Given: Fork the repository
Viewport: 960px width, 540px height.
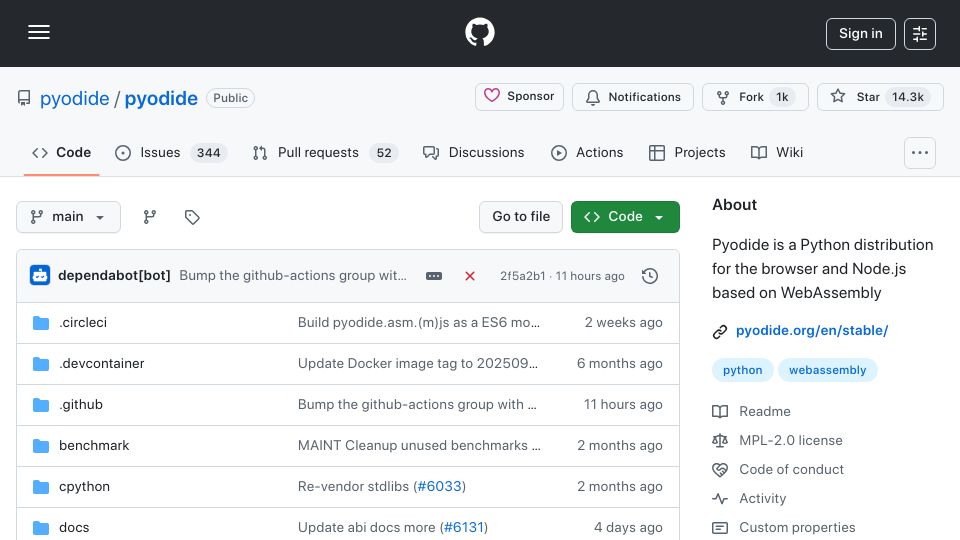Looking at the screenshot, I should [755, 97].
